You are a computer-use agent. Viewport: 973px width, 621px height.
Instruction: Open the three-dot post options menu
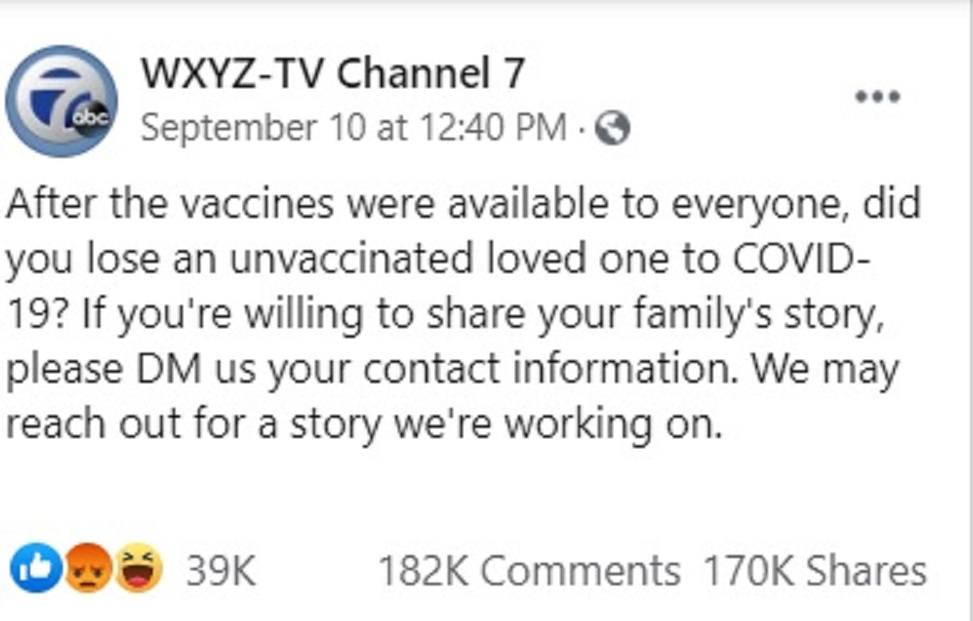click(x=877, y=97)
